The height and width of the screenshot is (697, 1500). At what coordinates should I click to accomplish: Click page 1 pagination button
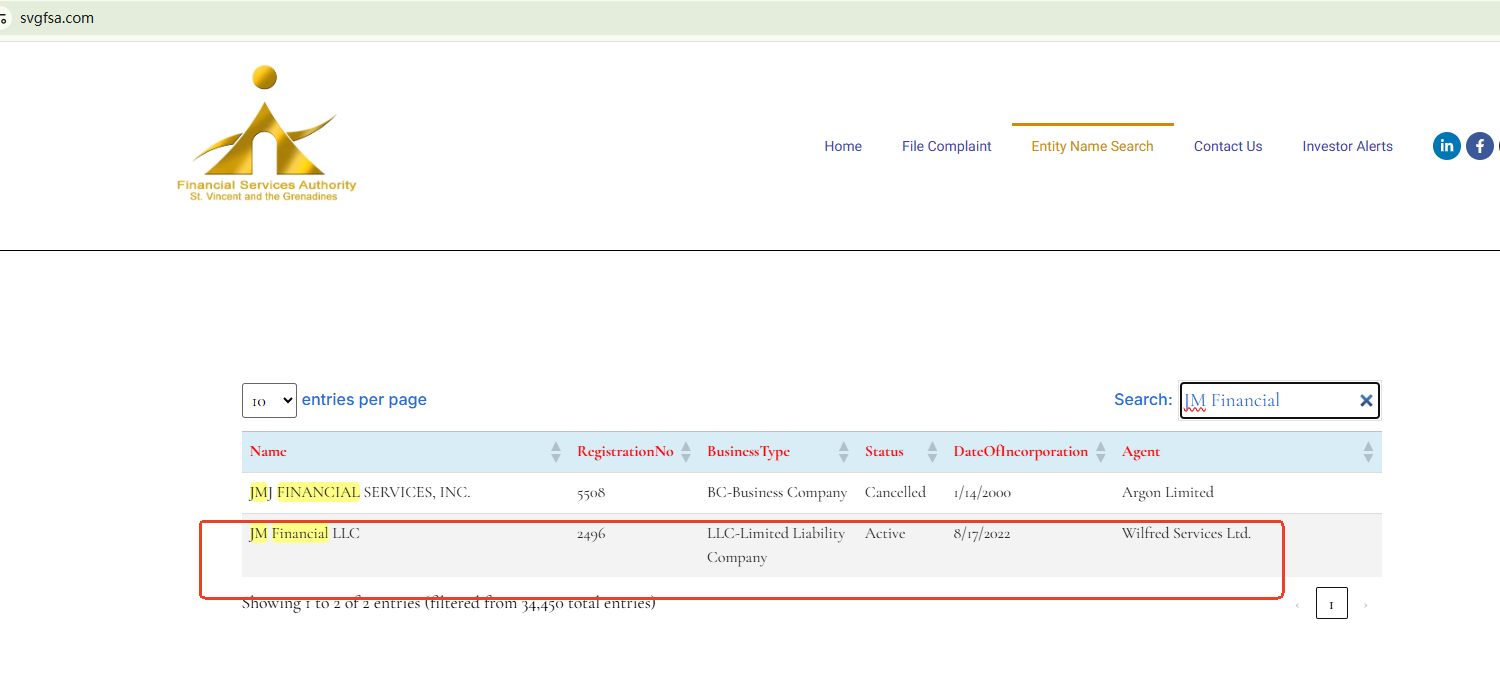(x=1331, y=604)
